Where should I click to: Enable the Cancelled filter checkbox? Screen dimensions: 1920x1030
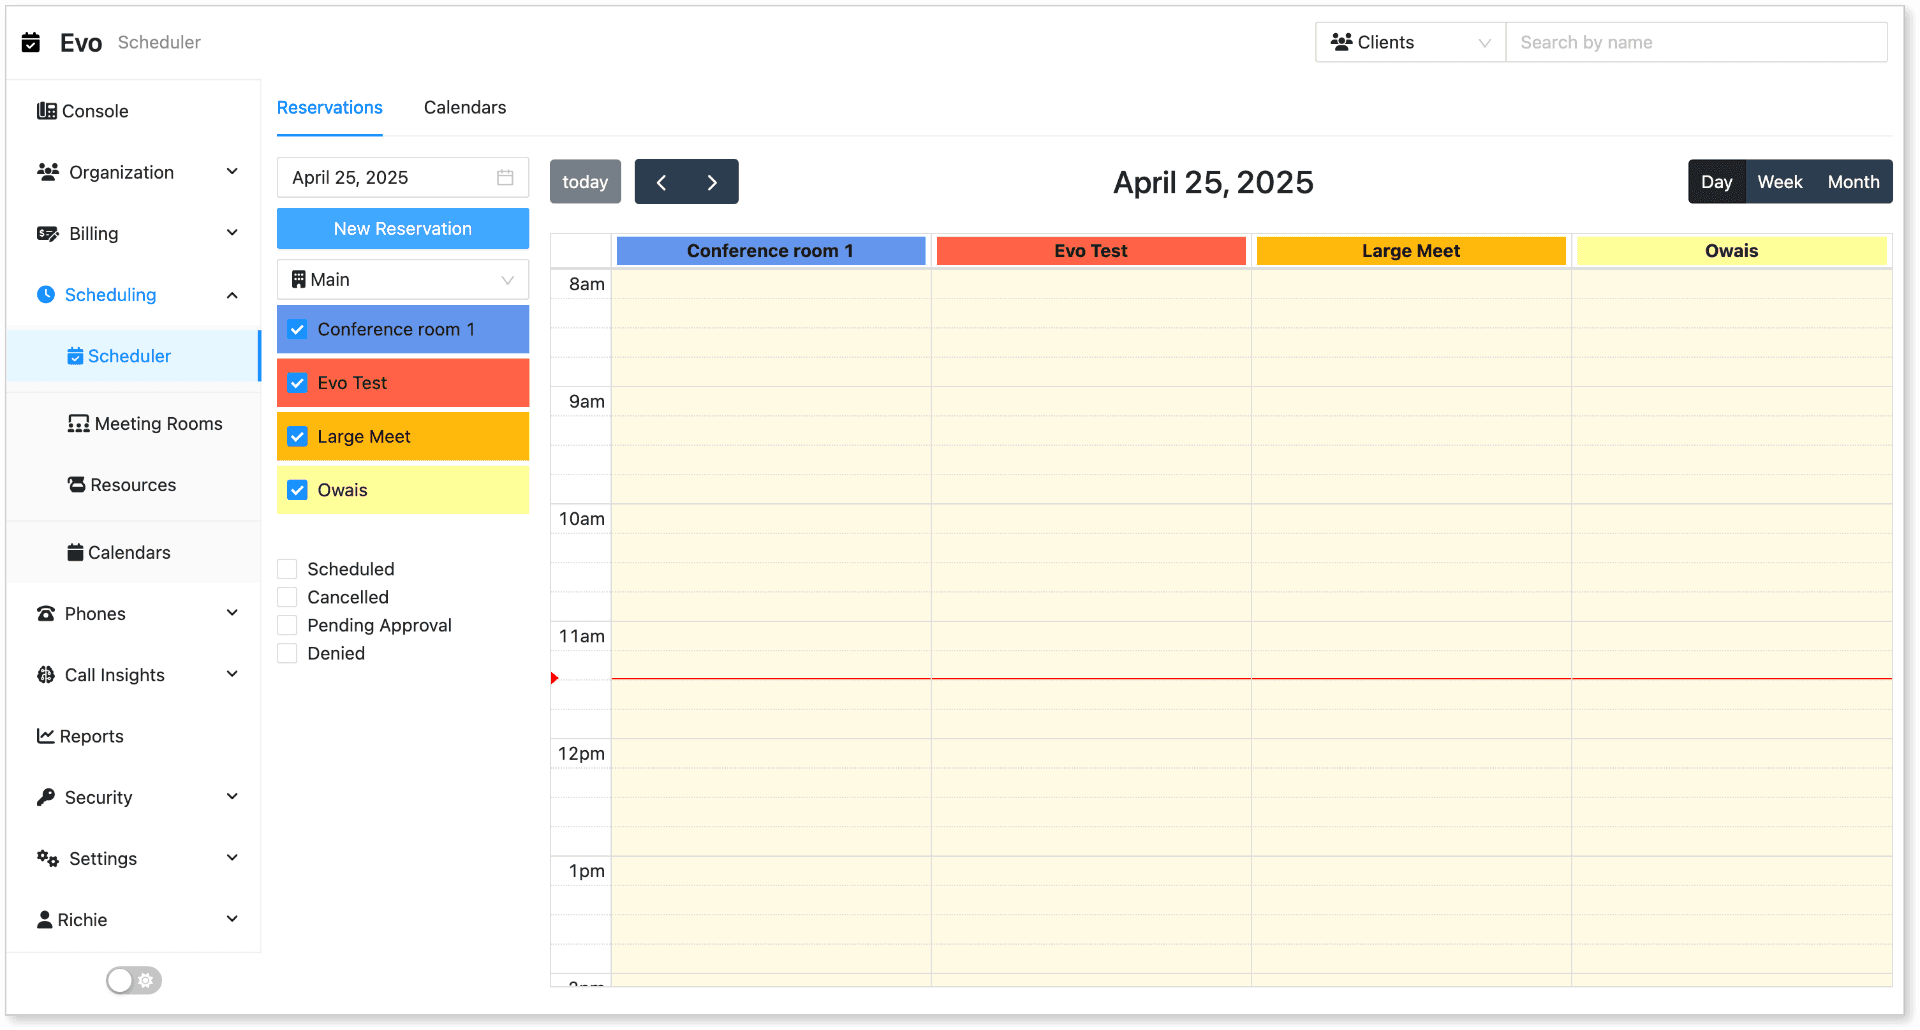point(287,597)
